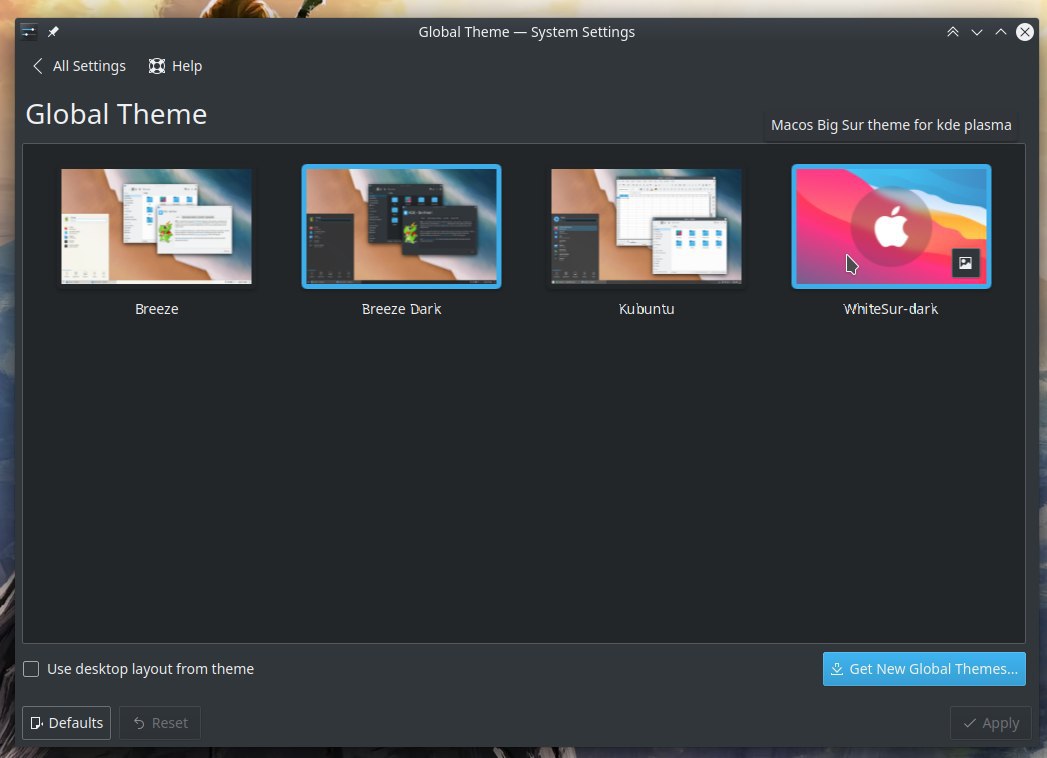Open the Help menu
Viewport: 1047px width, 758px height.
tap(175, 66)
